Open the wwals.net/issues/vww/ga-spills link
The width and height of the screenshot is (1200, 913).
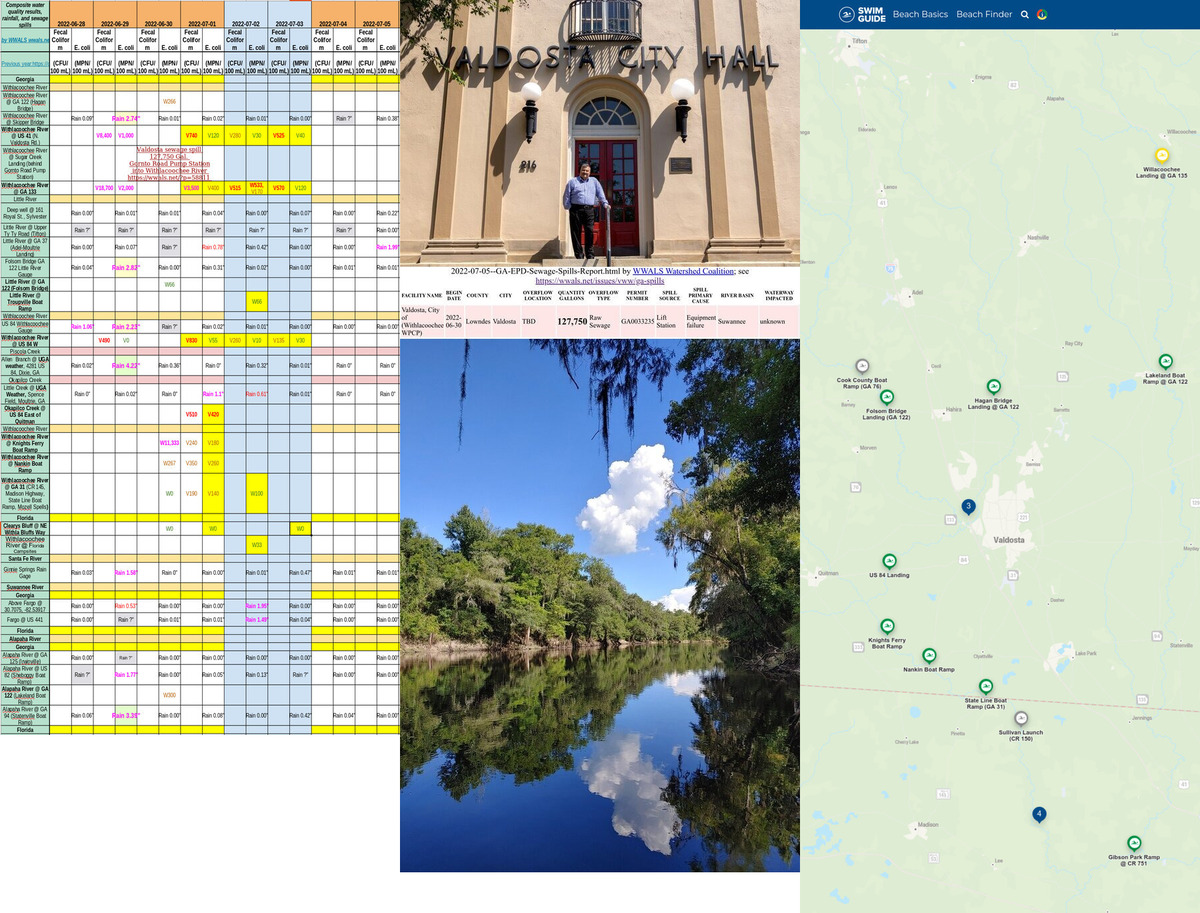(x=600, y=281)
